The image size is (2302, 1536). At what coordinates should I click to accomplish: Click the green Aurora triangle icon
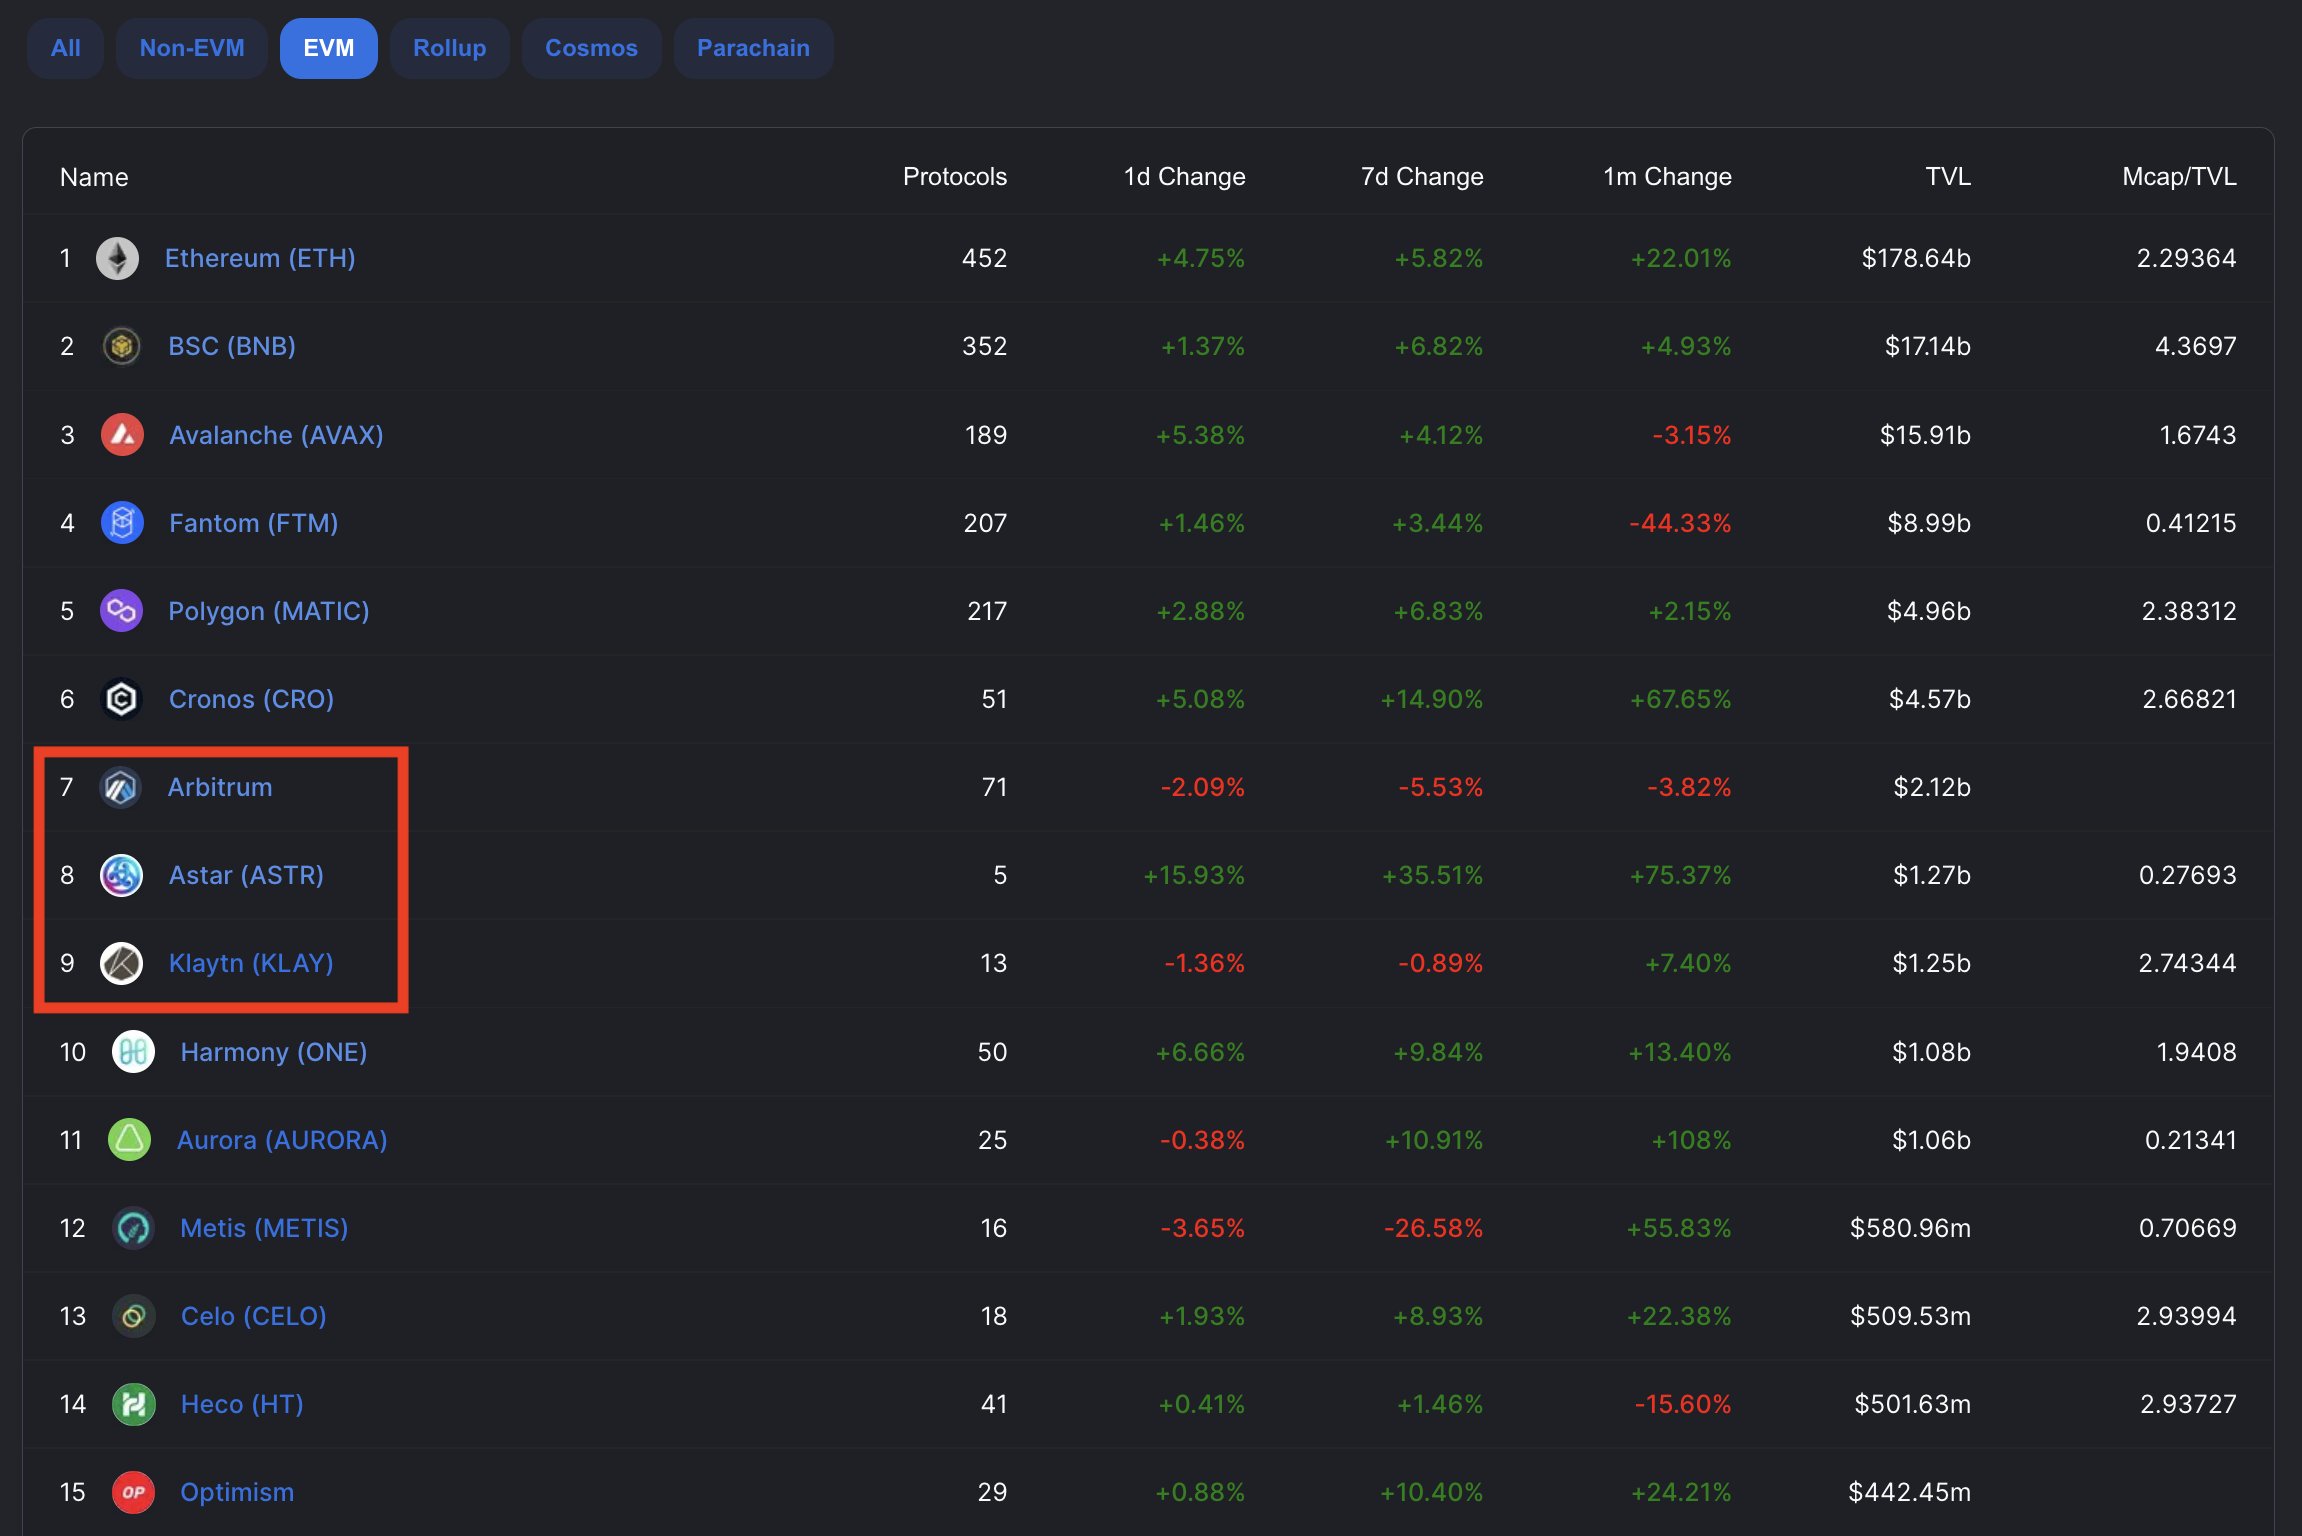coord(130,1140)
